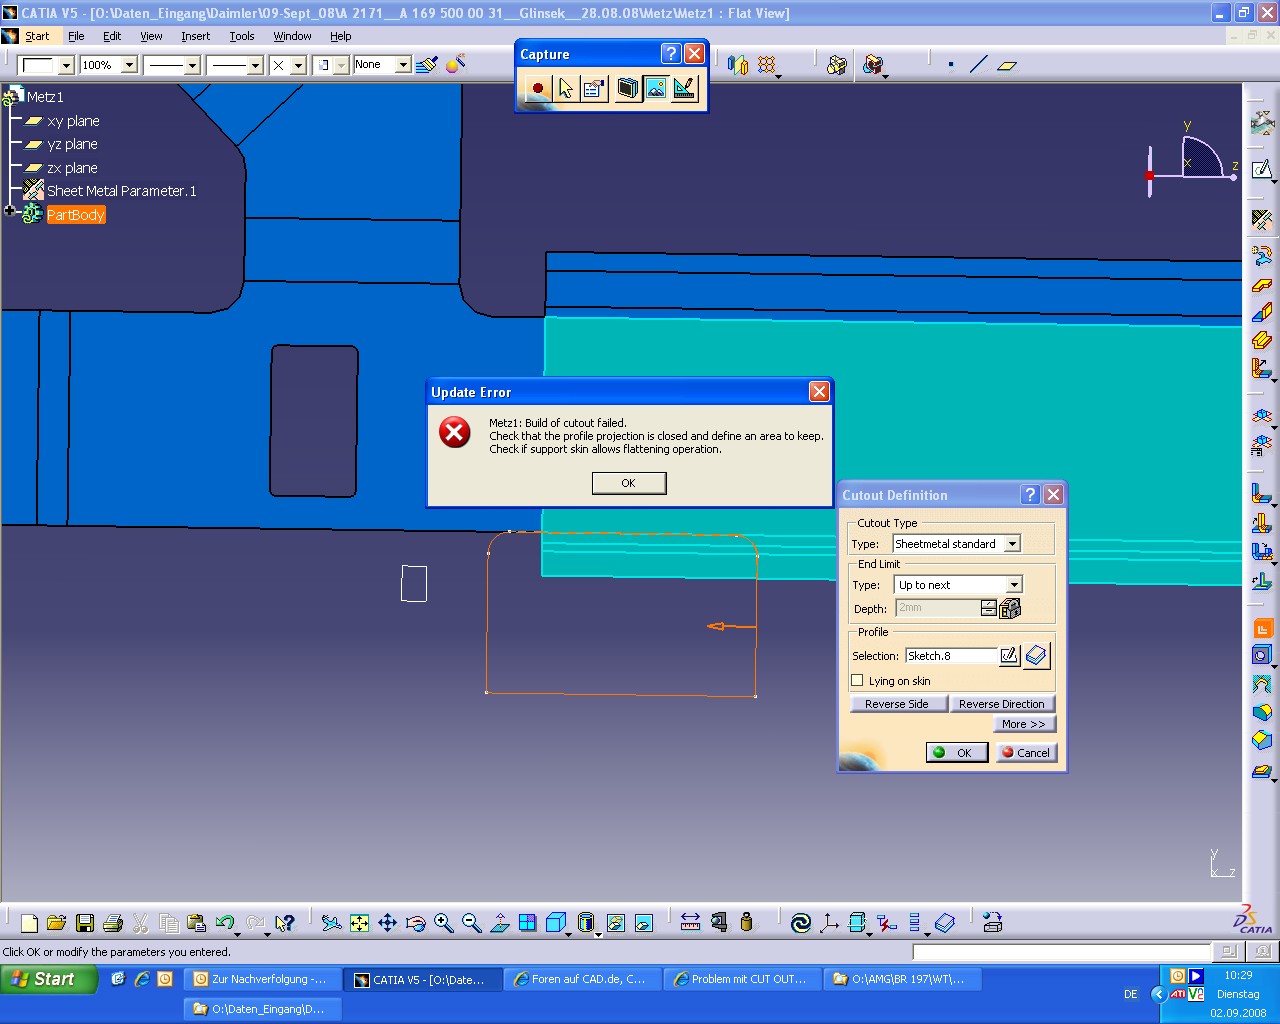The height and width of the screenshot is (1024, 1280).
Task: Click the Print icon
Action: tap(113, 923)
